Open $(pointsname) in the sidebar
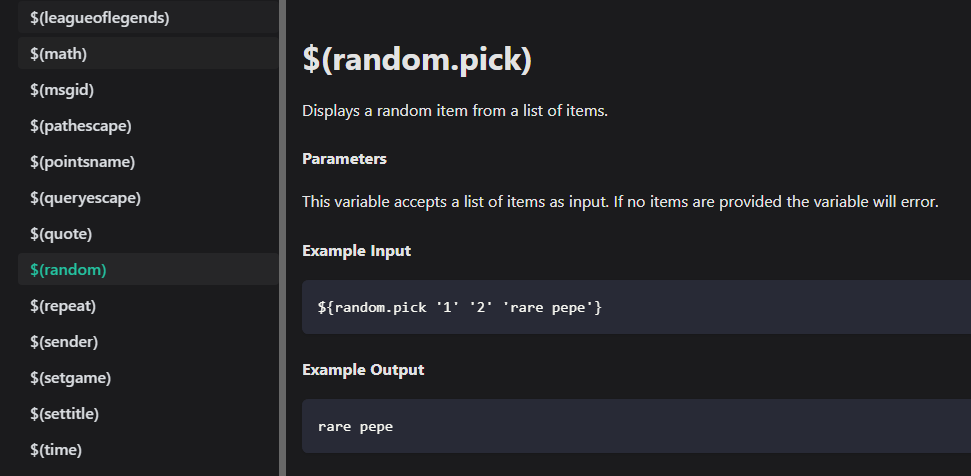This screenshot has width=971, height=476. (x=148, y=162)
